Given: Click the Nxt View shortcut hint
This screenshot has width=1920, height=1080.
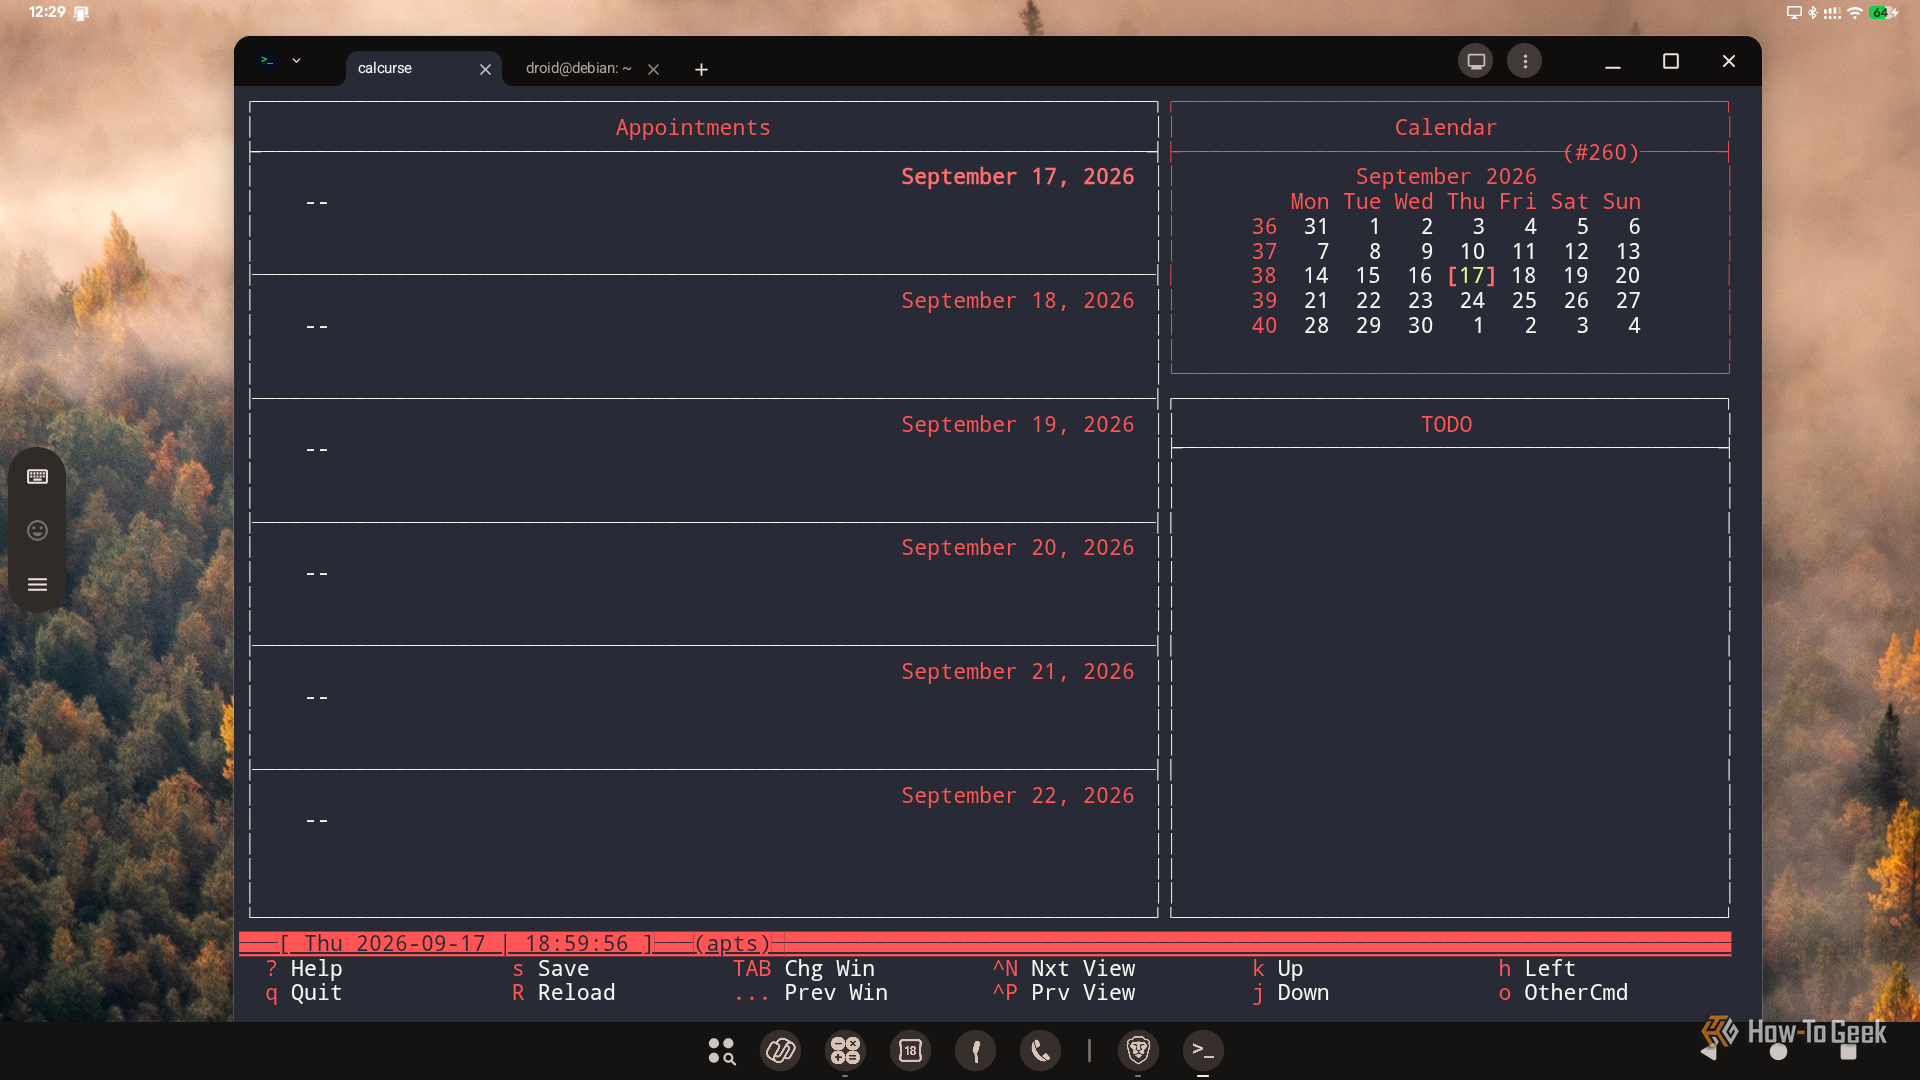Looking at the screenshot, I should click(x=1064, y=968).
